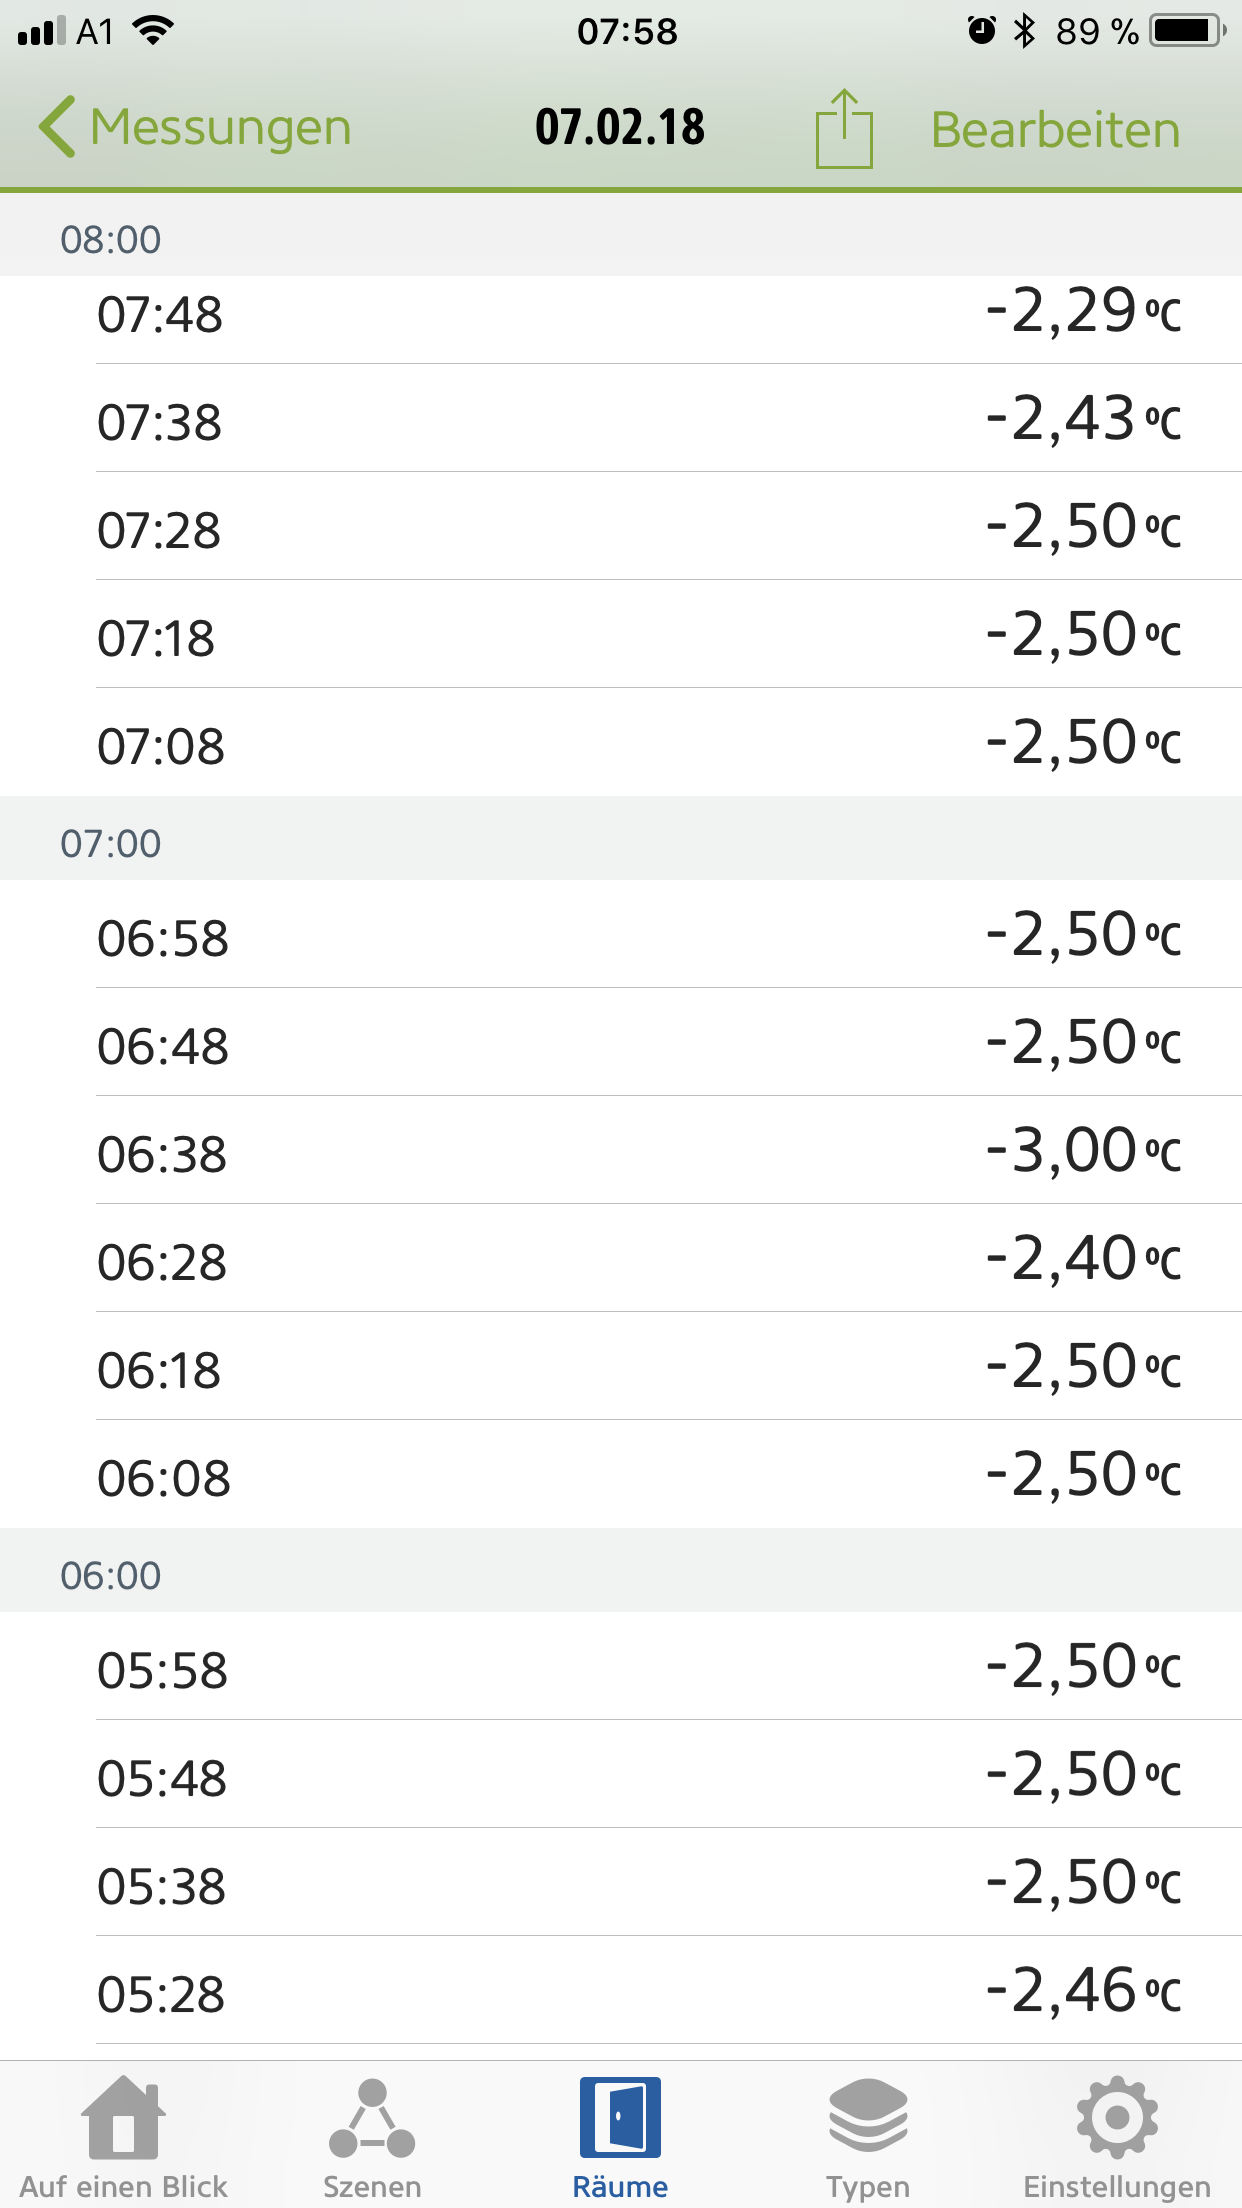Select the 06:38 measurement of -3,00 °C

620,1152
